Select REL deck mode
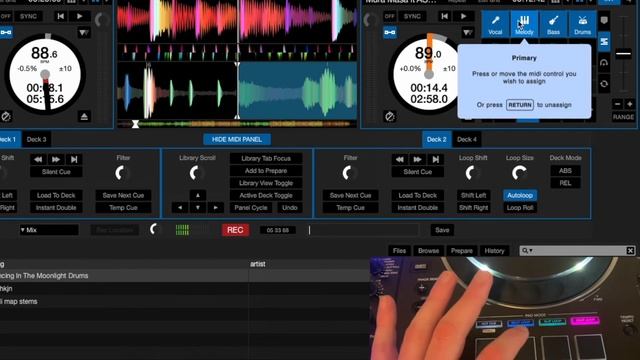 tap(565, 183)
